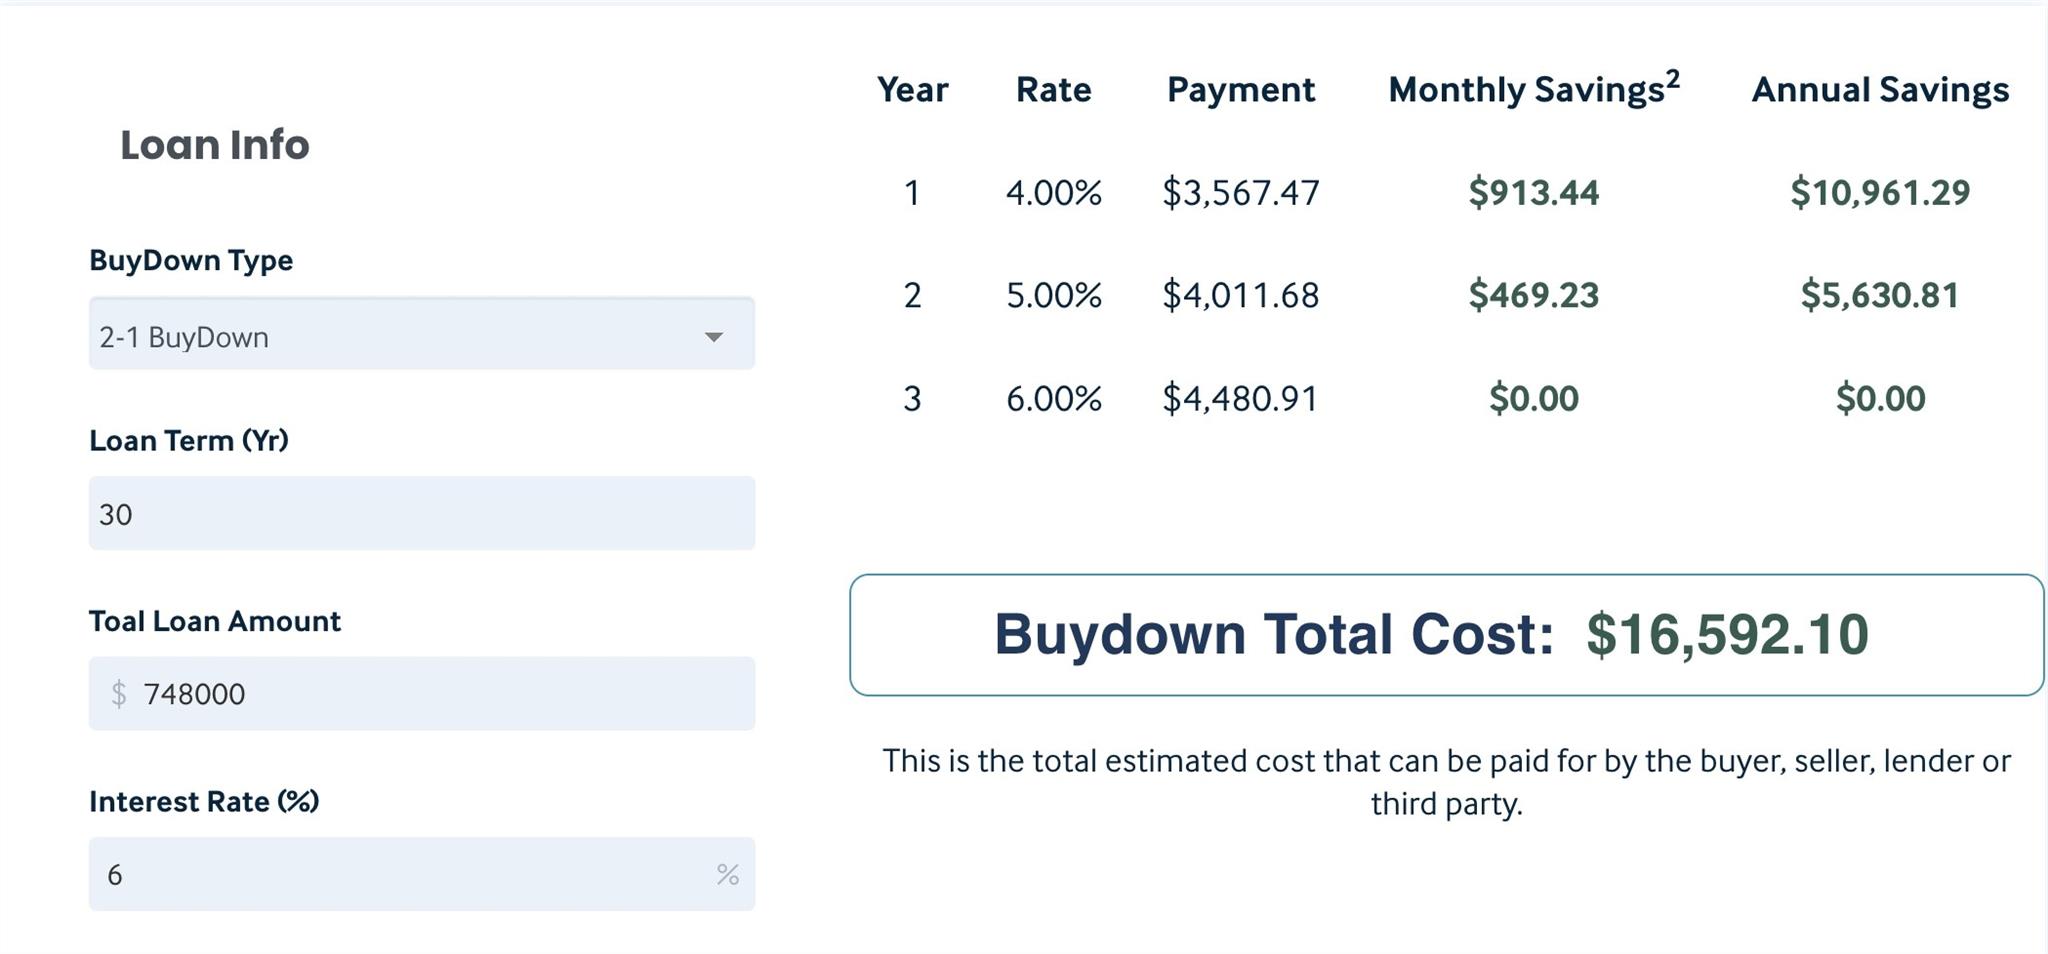
Task: Focus the Total Loan Amount input field
Action: point(440,694)
